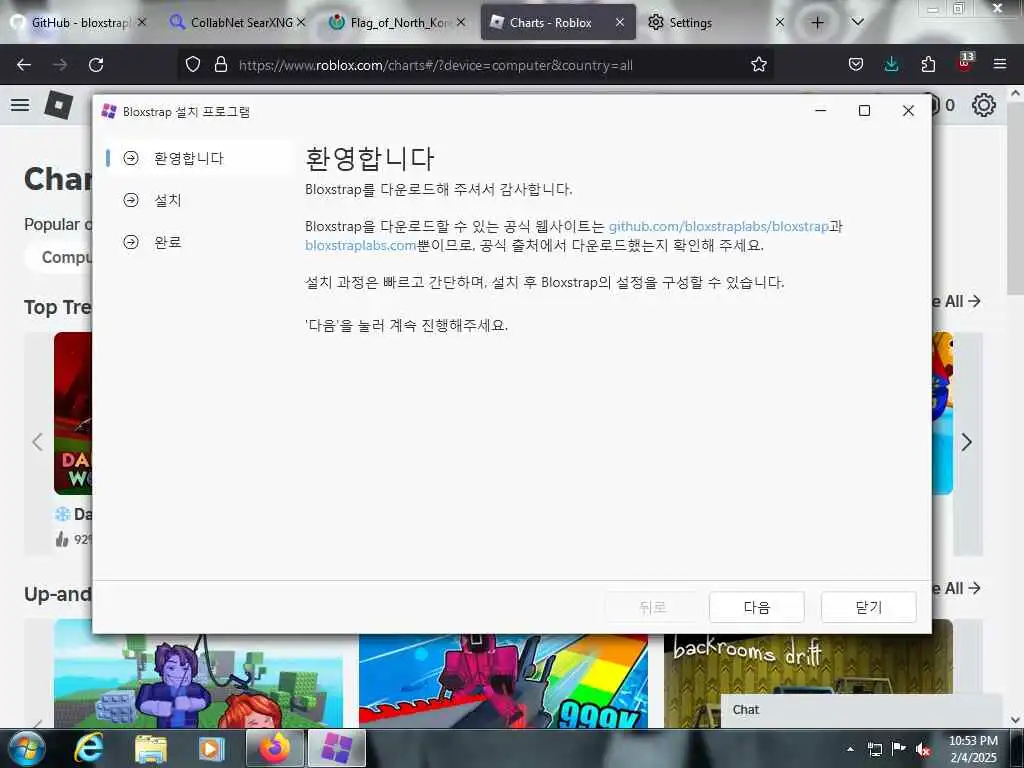Click next arrow on Top Trending carousel
Screen dimensions: 1024x768
point(967,442)
